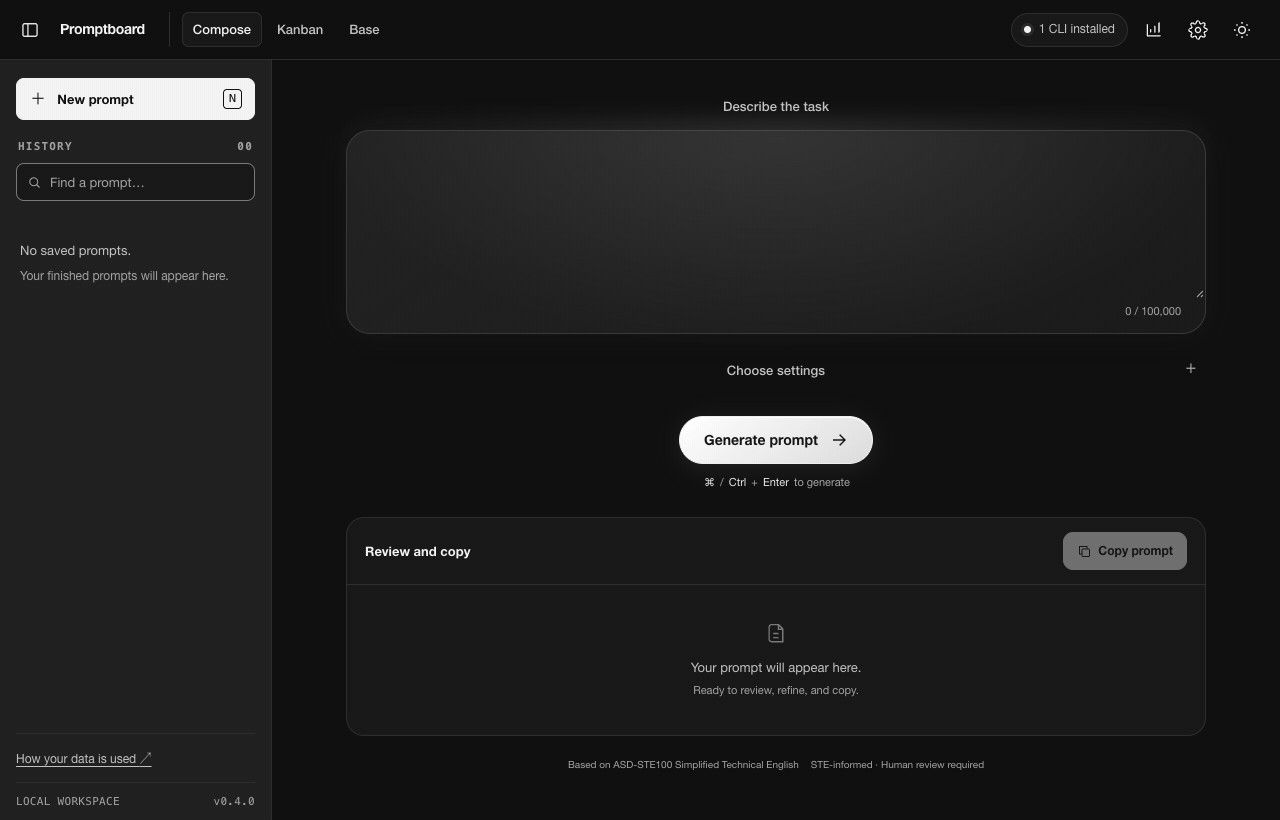Toggle light/dark theme sun icon
Viewport: 1280px width, 820px height.
click(1242, 30)
